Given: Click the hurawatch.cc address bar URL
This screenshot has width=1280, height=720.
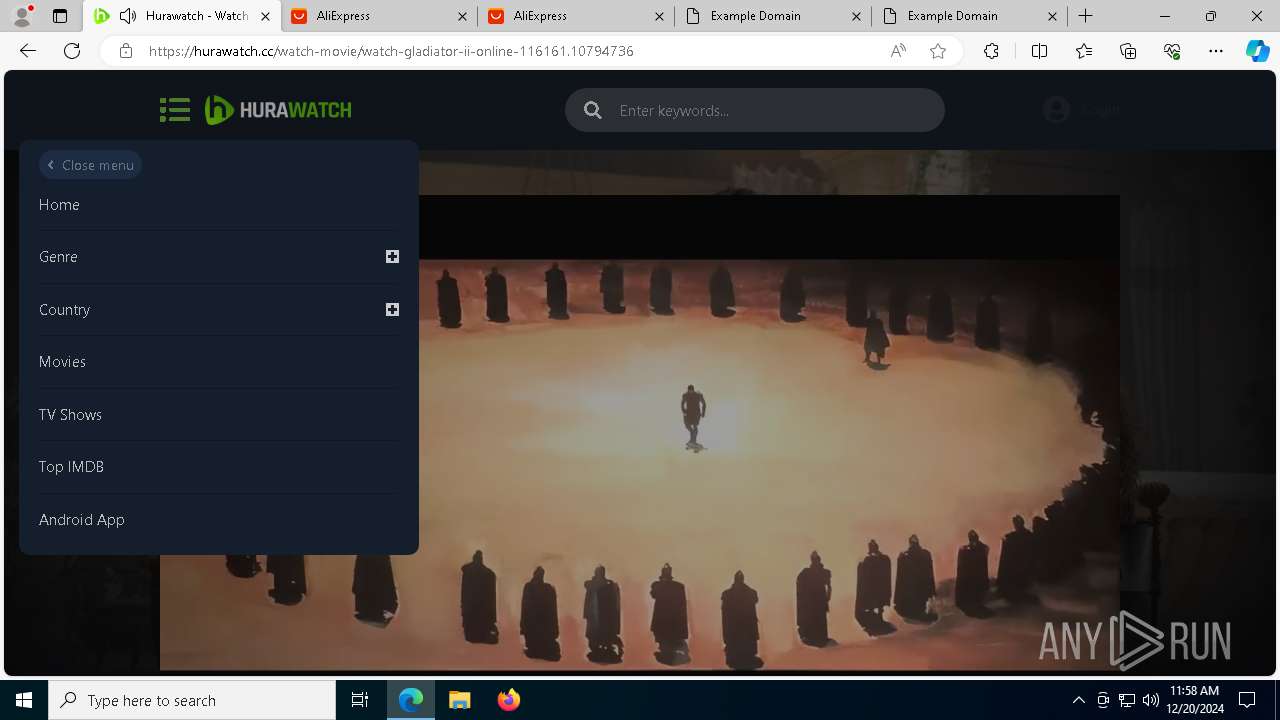Looking at the screenshot, I should coord(391,51).
